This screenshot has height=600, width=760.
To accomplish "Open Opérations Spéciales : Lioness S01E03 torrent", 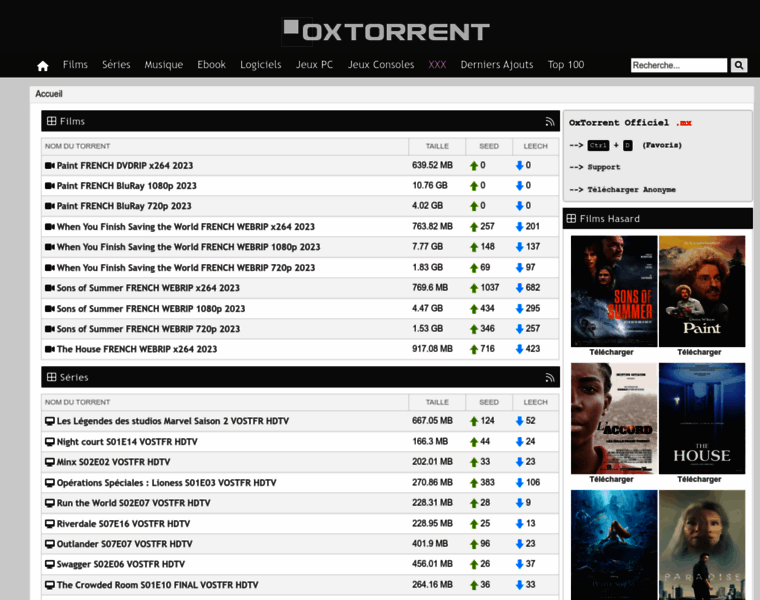I will click(x=166, y=482).
